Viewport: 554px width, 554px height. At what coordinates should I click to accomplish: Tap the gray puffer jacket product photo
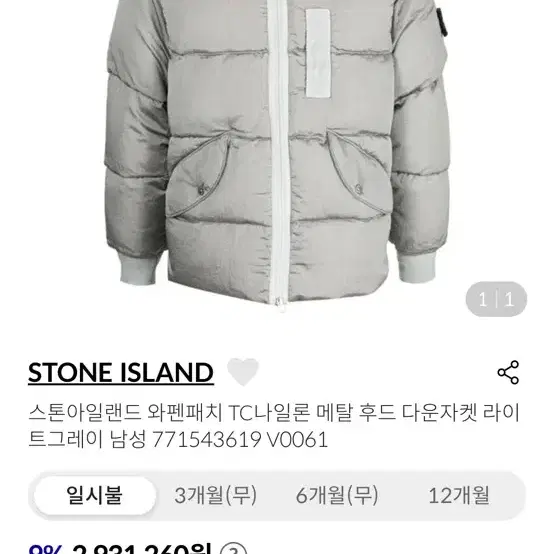coord(278,152)
